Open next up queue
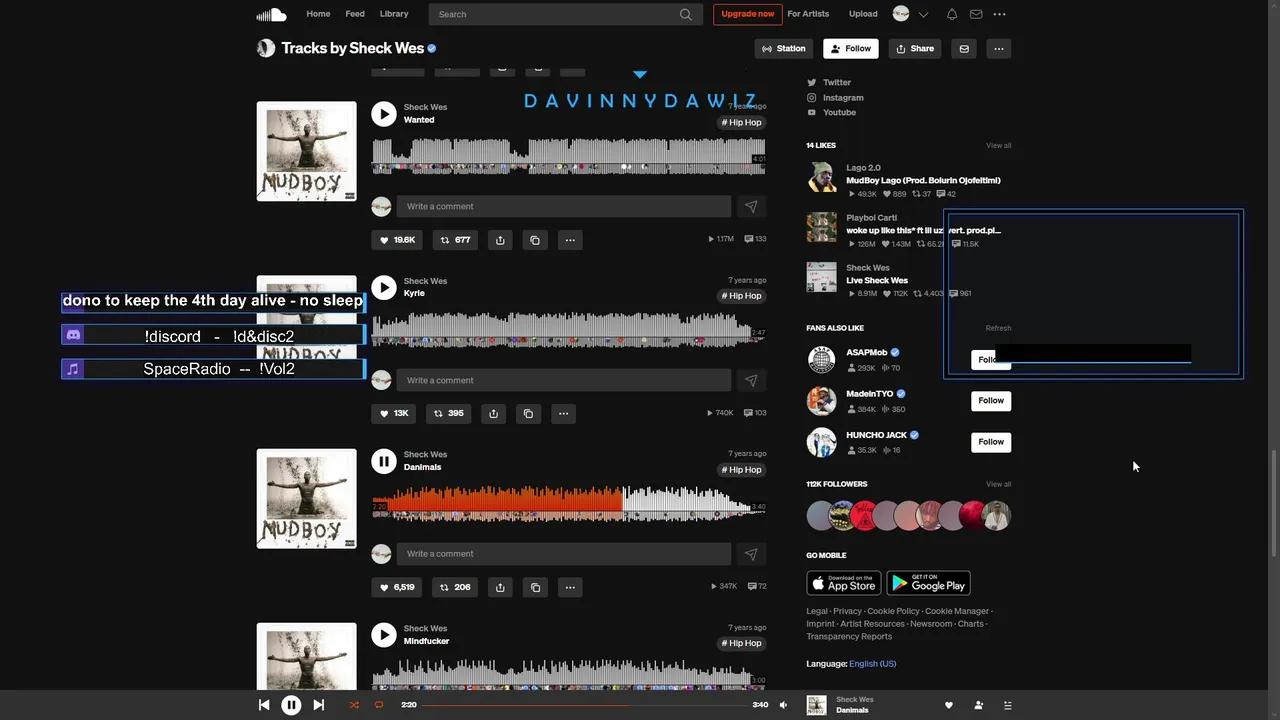 pyautogui.click(x=1007, y=705)
